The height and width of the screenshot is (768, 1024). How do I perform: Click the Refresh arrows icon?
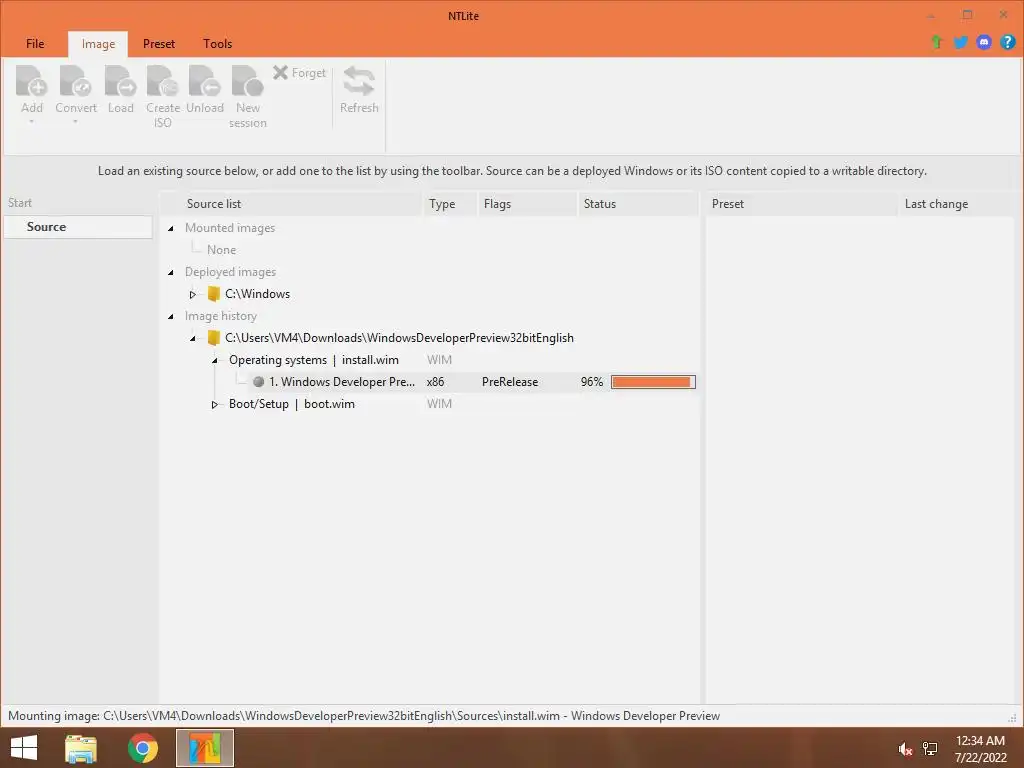click(x=359, y=81)
